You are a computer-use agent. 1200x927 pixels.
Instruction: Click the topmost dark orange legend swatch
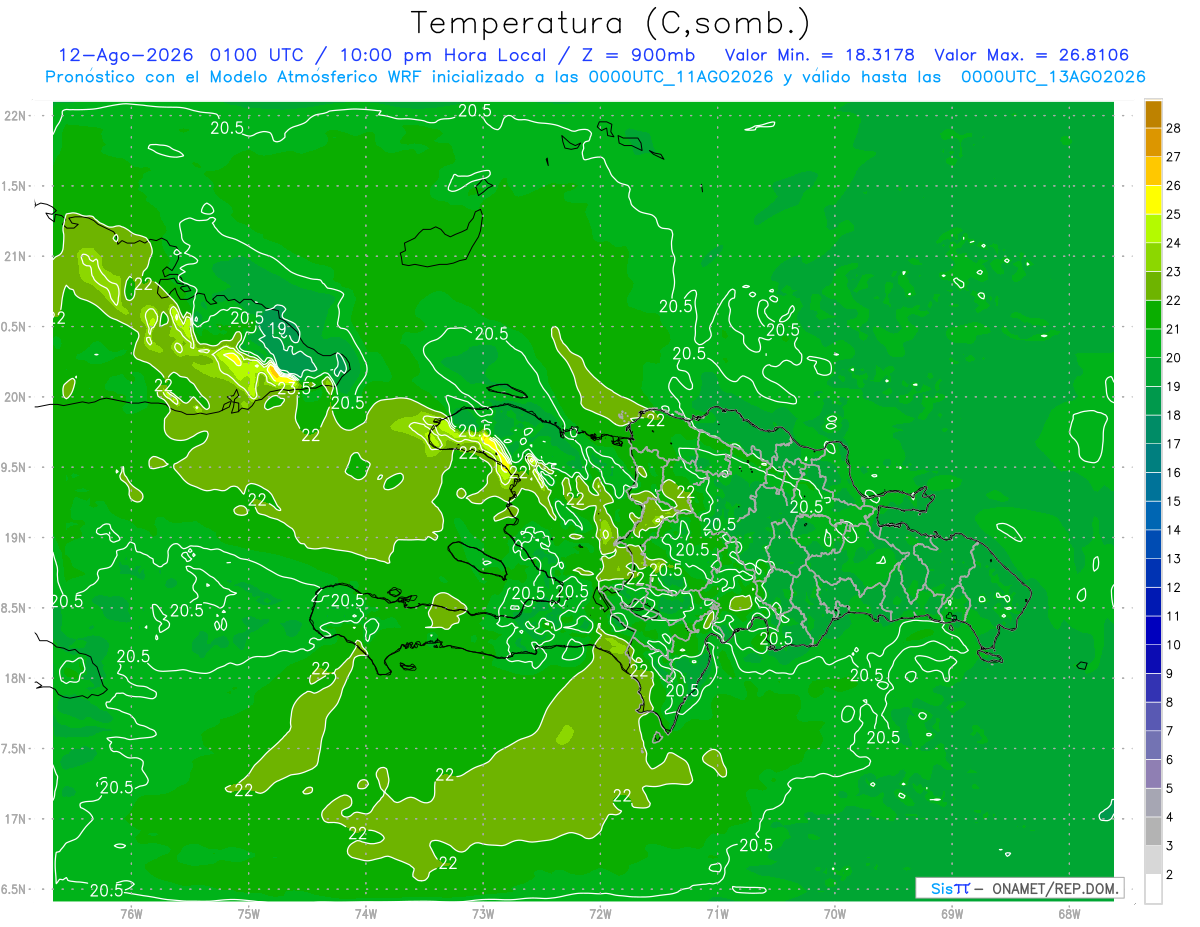[x=1153, y=114]
